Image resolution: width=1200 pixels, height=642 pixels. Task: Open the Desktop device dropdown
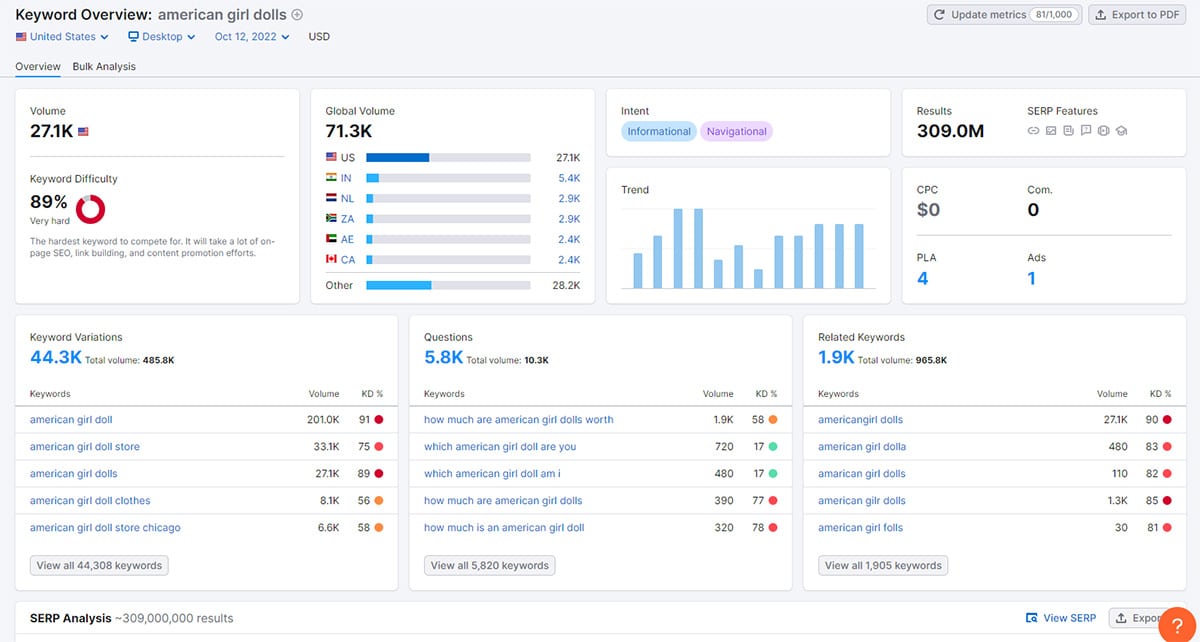point(159,37)
